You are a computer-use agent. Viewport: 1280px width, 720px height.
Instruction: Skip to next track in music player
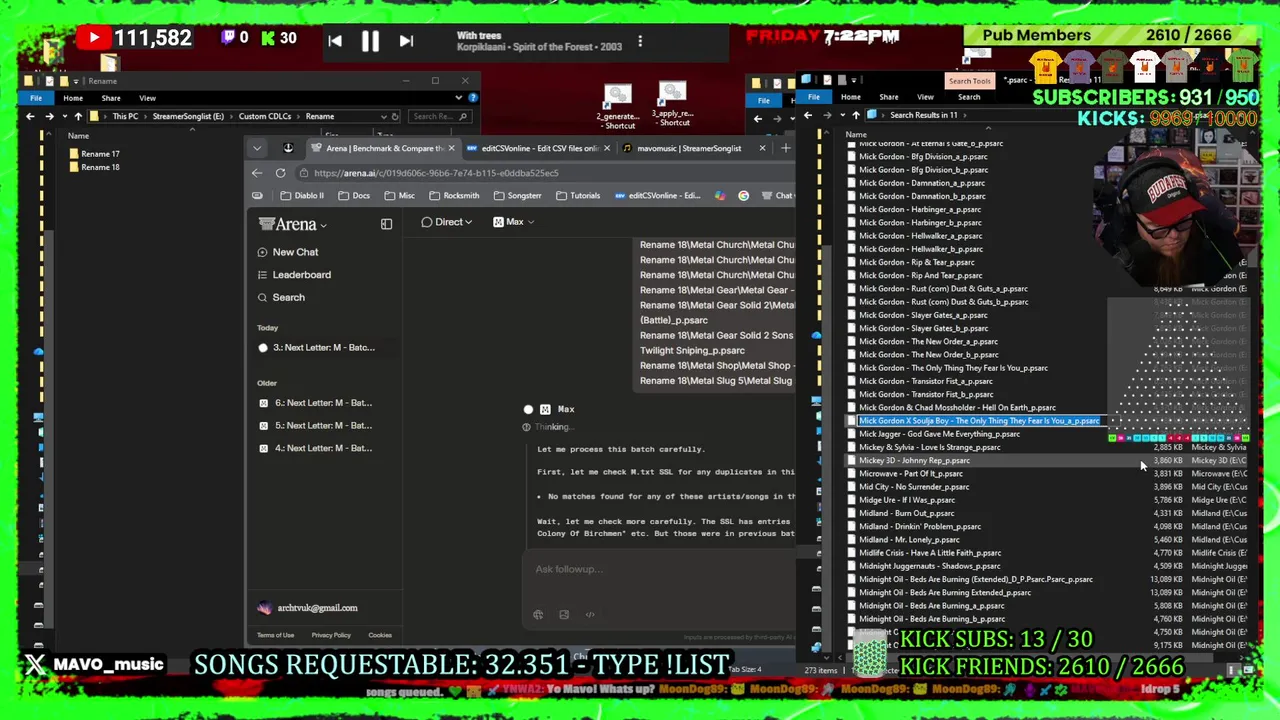pyautogui.click(x=406, y=41)
